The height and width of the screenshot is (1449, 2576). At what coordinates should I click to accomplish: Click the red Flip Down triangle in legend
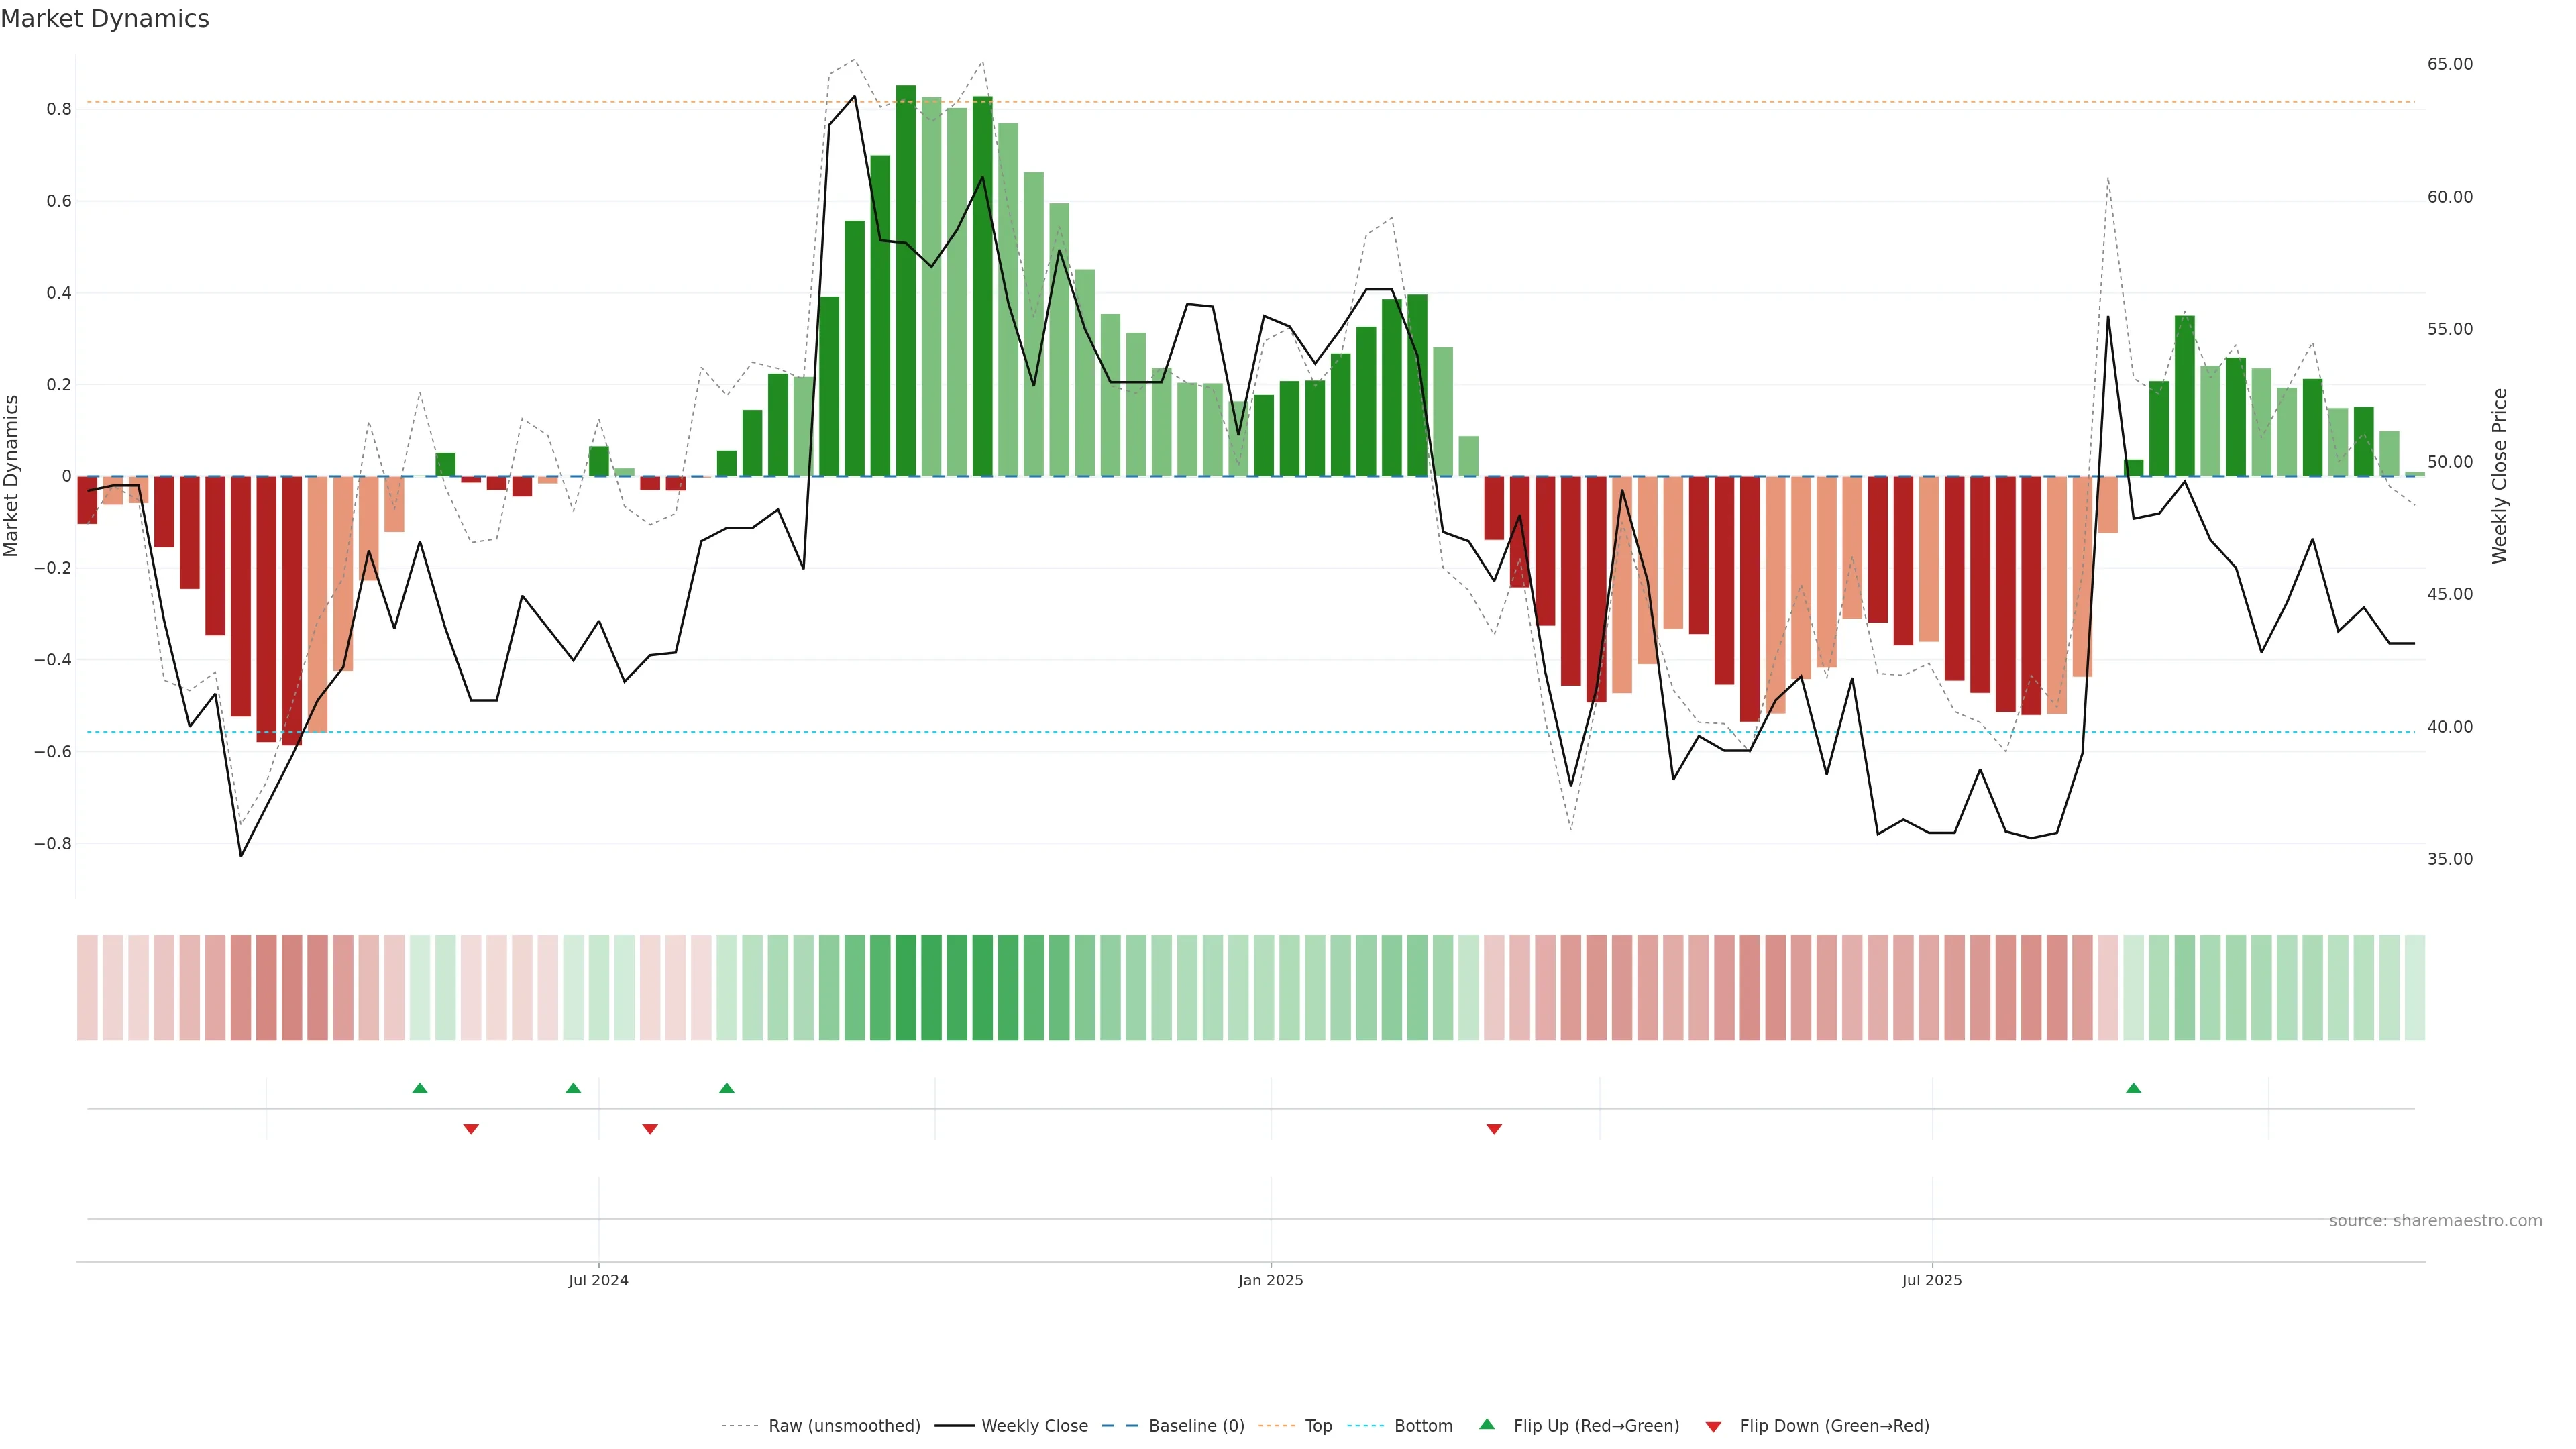[x=1713, y=1426]
